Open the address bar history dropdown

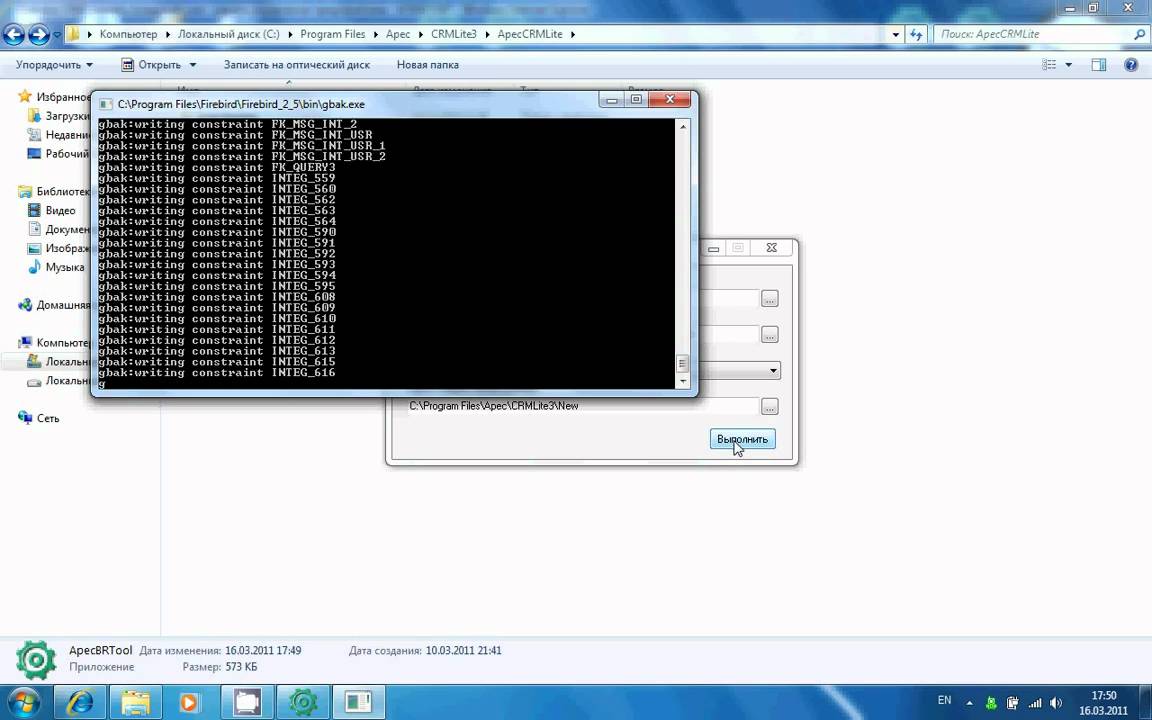(896, 34)
